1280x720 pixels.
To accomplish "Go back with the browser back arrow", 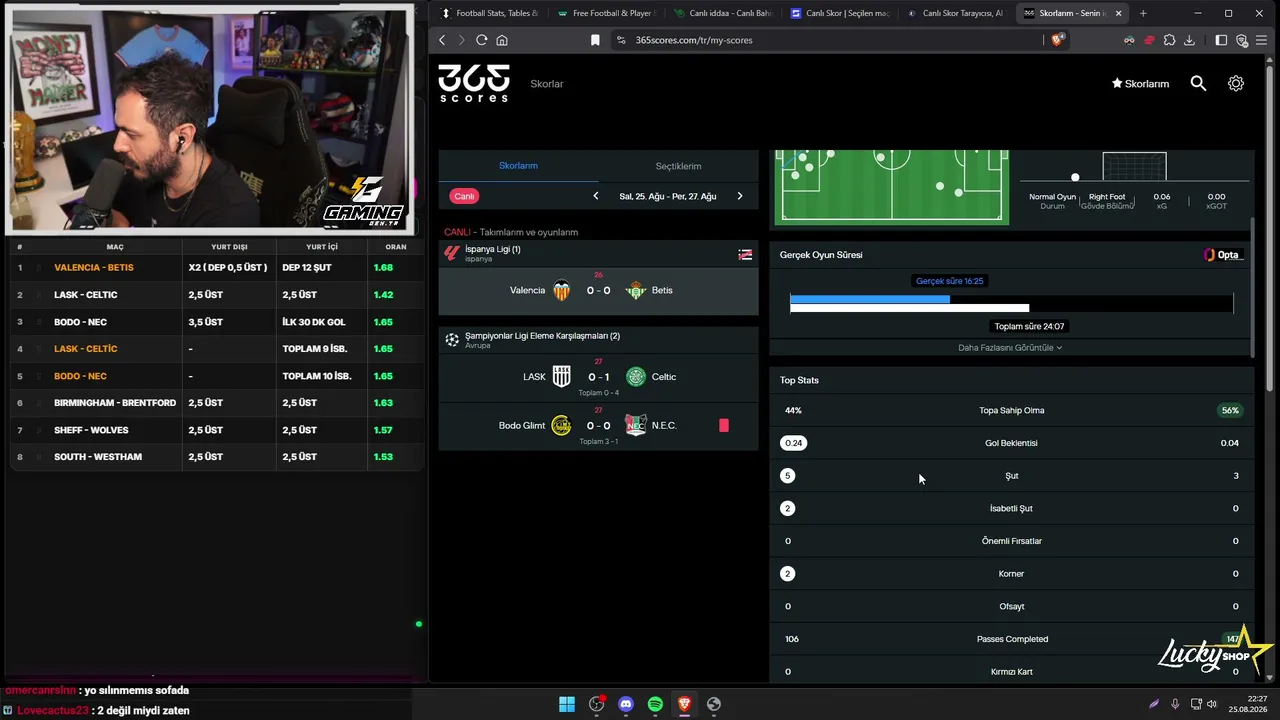I will (x=442, y=40).
